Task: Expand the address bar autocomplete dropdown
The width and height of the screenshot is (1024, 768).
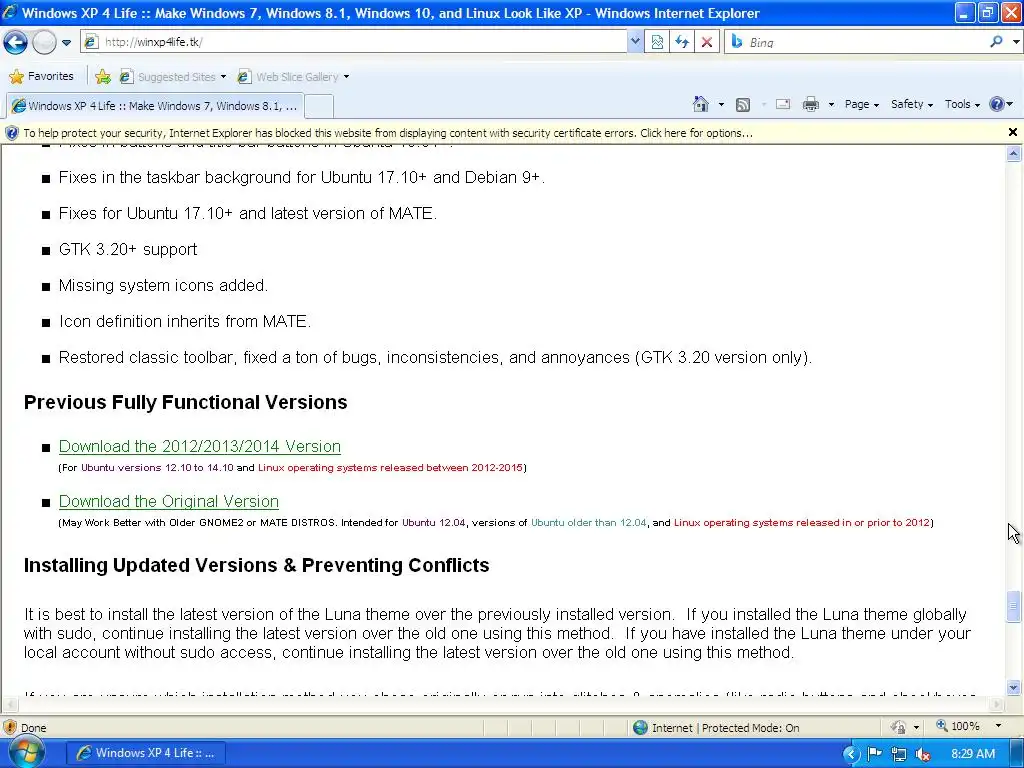Action: click(x=634, y=42)
